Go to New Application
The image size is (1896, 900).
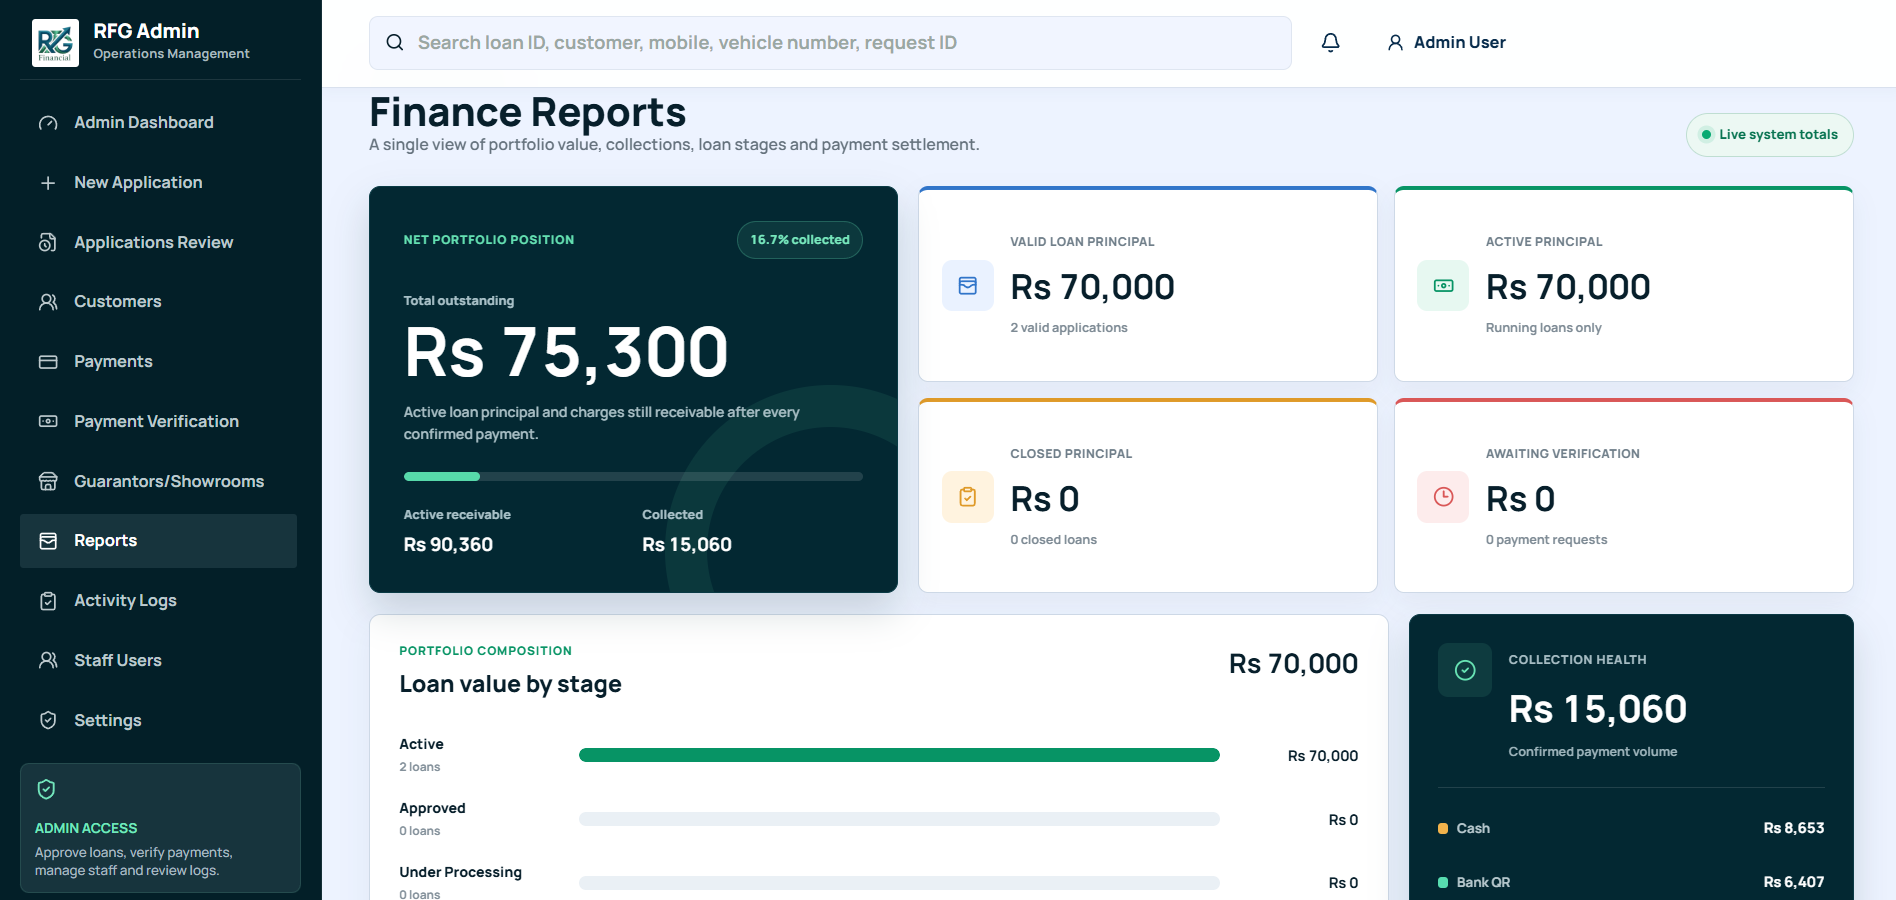tap(158, 183)
